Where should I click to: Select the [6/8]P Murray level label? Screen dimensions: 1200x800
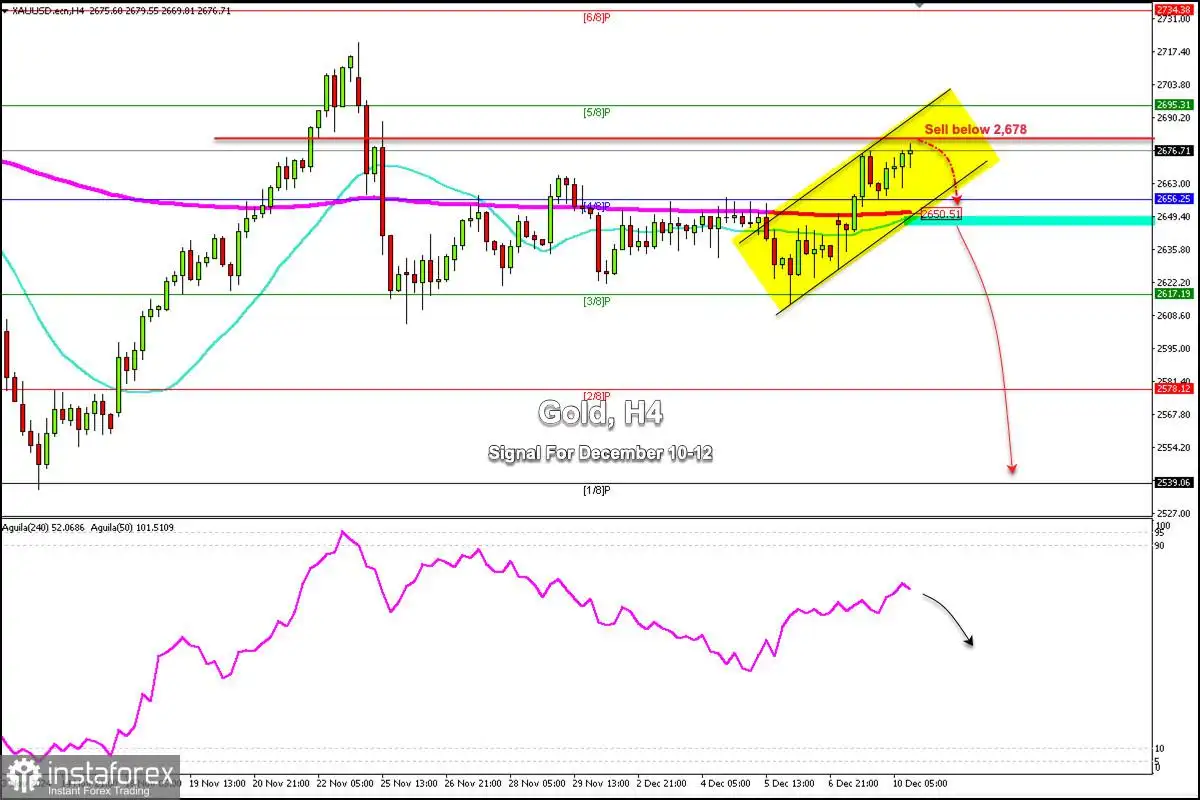click(597, 17)
